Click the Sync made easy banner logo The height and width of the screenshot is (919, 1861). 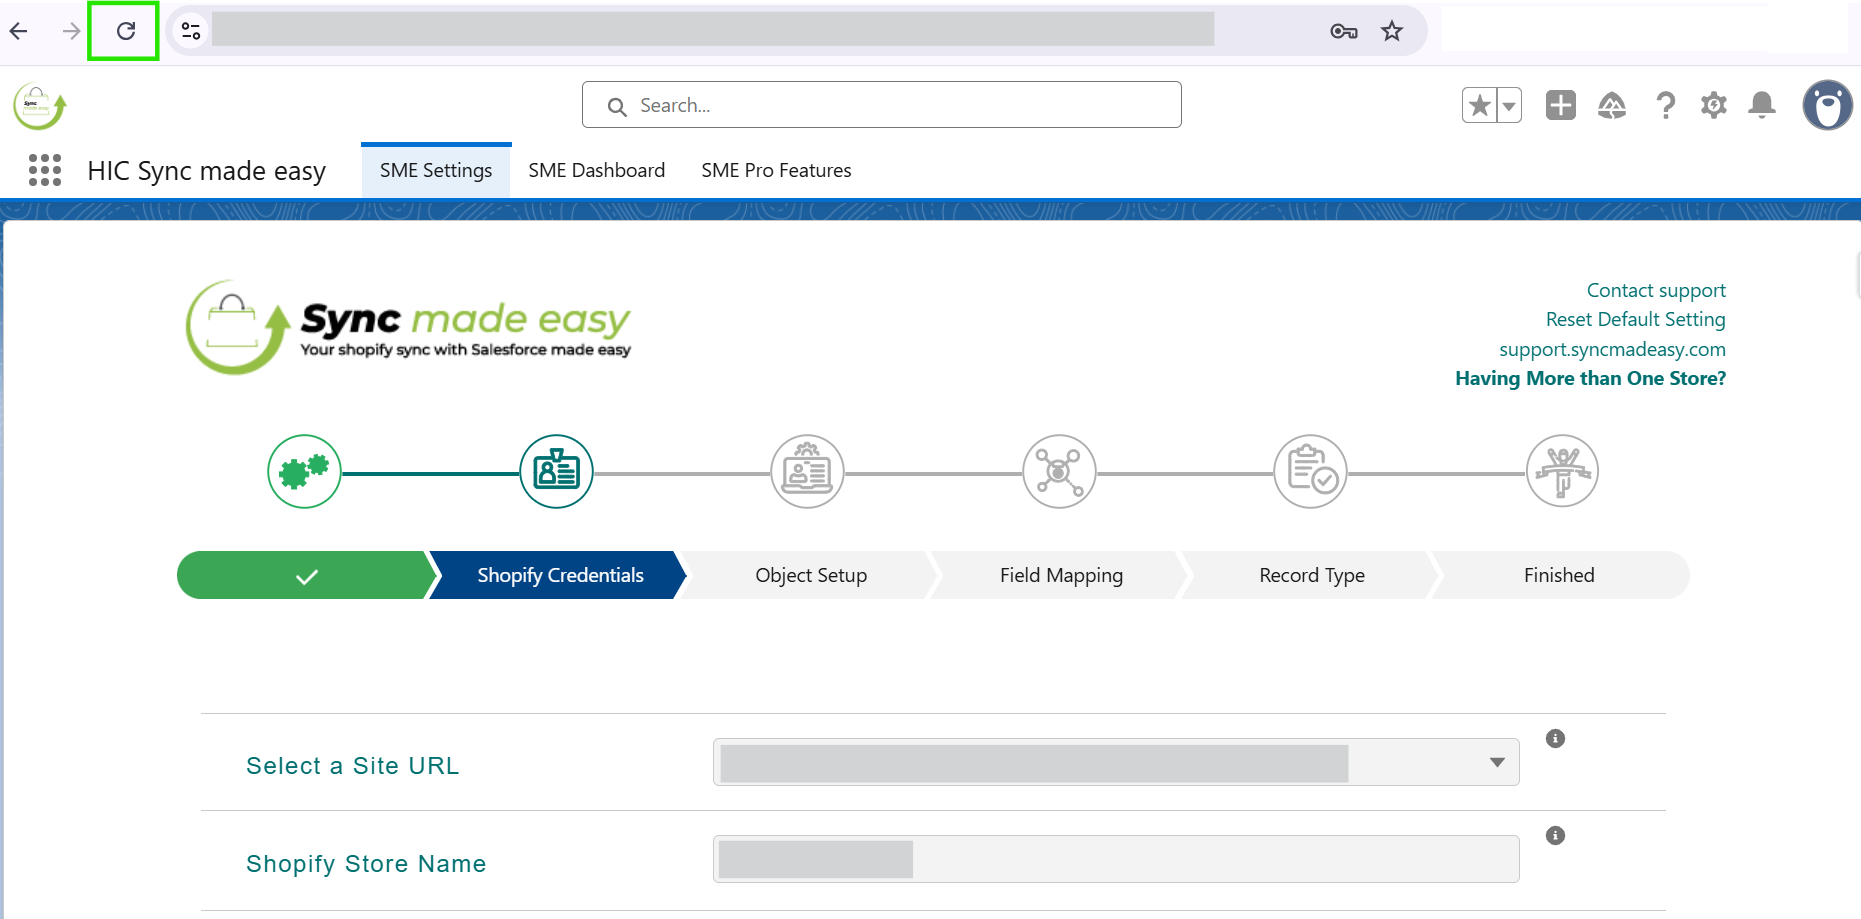click(x=409, y=328)
